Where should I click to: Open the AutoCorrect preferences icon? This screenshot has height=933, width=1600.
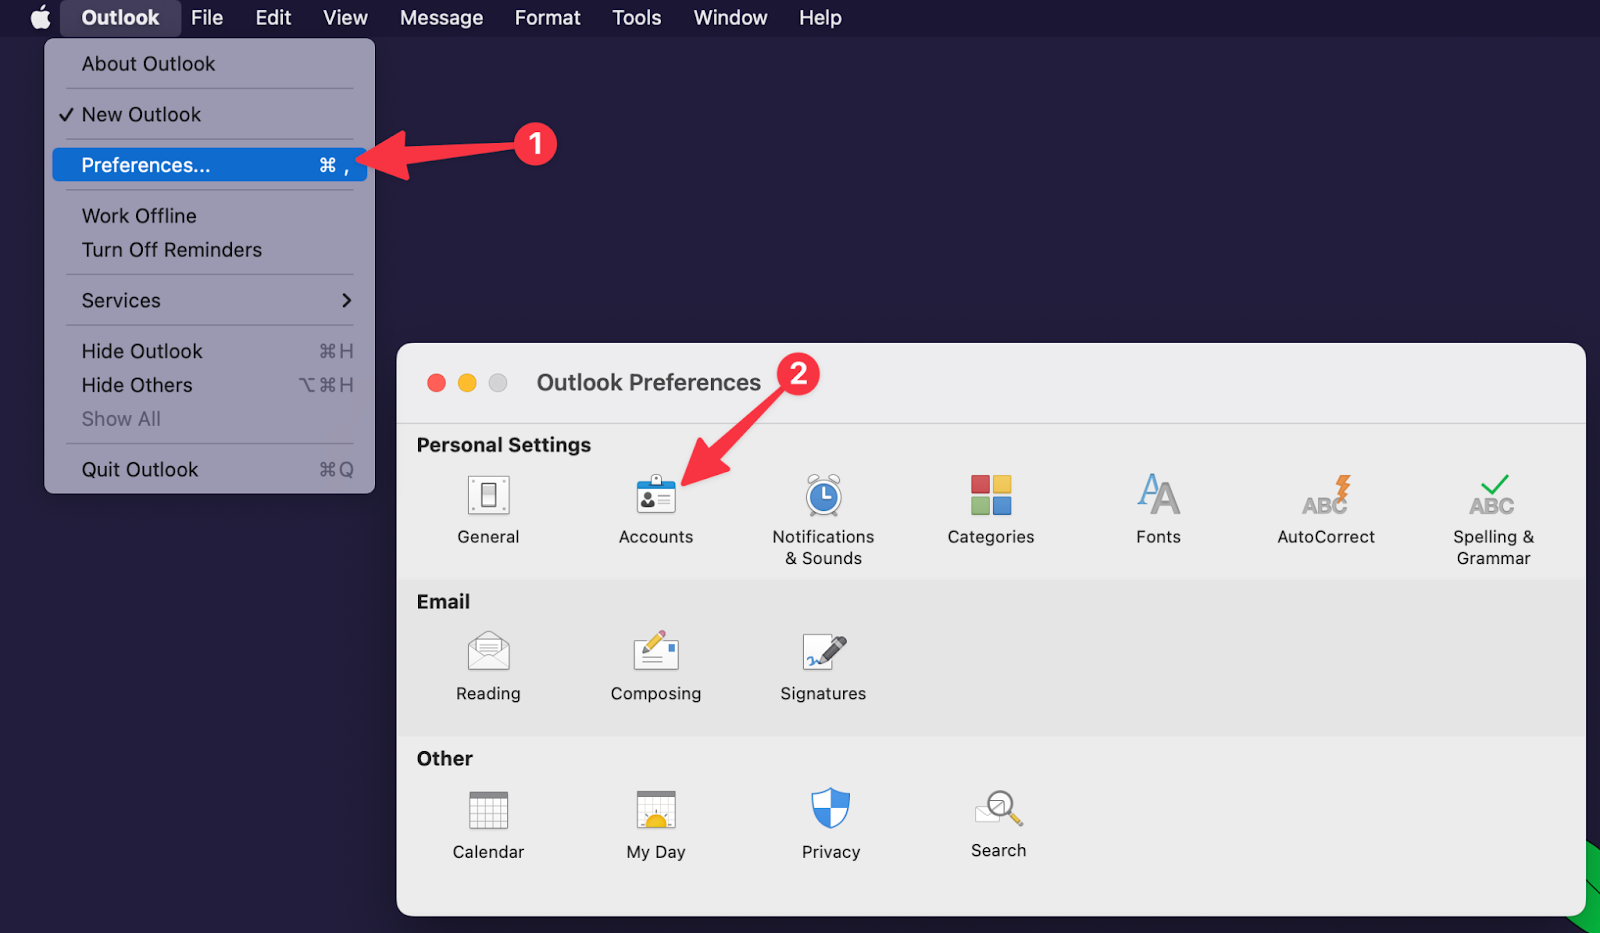pos(1326,495)
